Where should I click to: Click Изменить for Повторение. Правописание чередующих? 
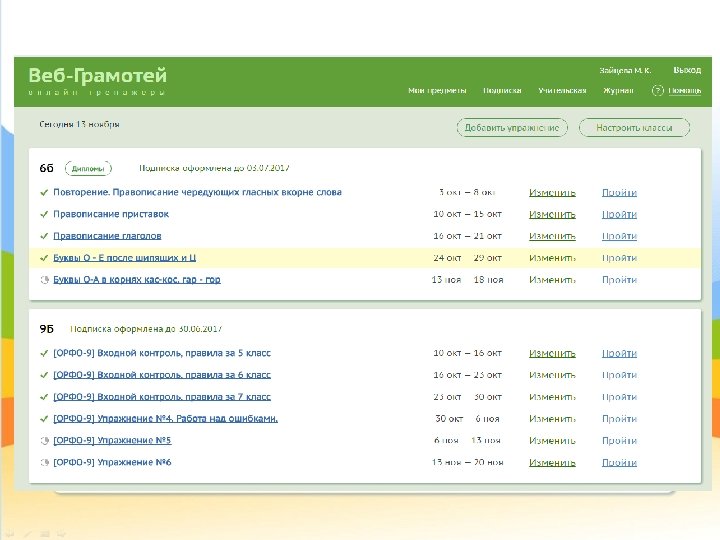(552, 192)
